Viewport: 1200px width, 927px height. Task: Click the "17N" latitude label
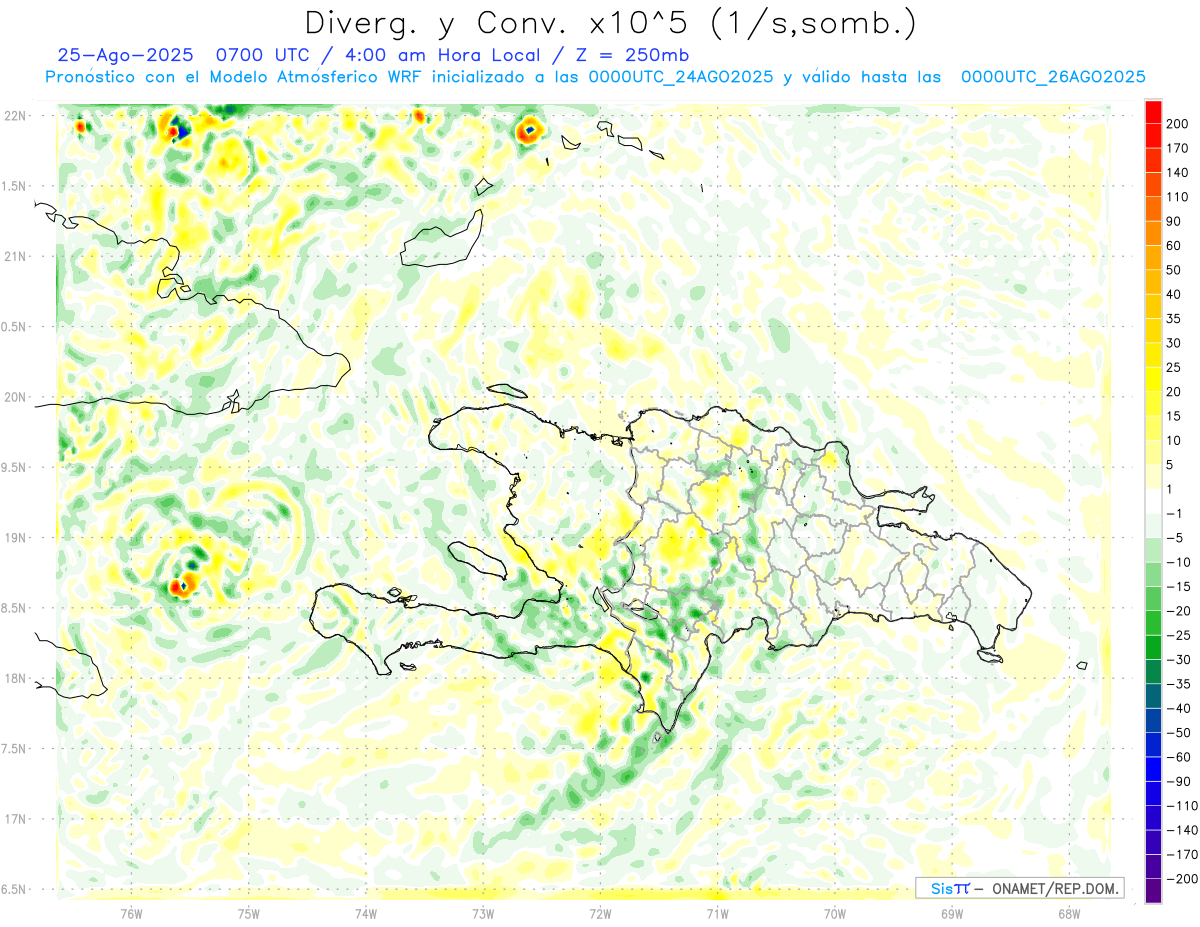coord(15,819)
